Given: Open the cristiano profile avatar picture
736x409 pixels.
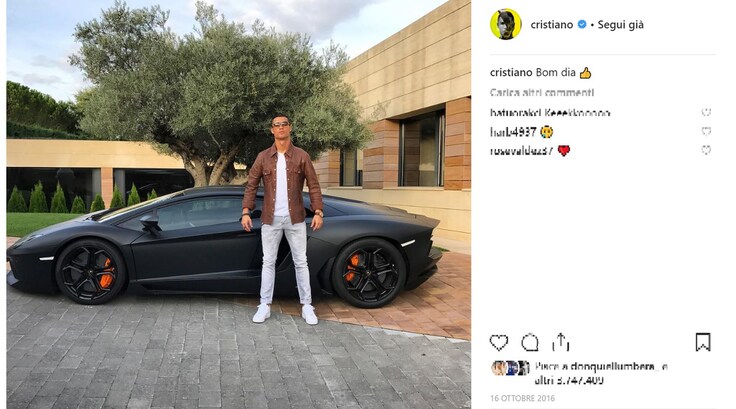Looking at the screenshot, I should point(506,24).
